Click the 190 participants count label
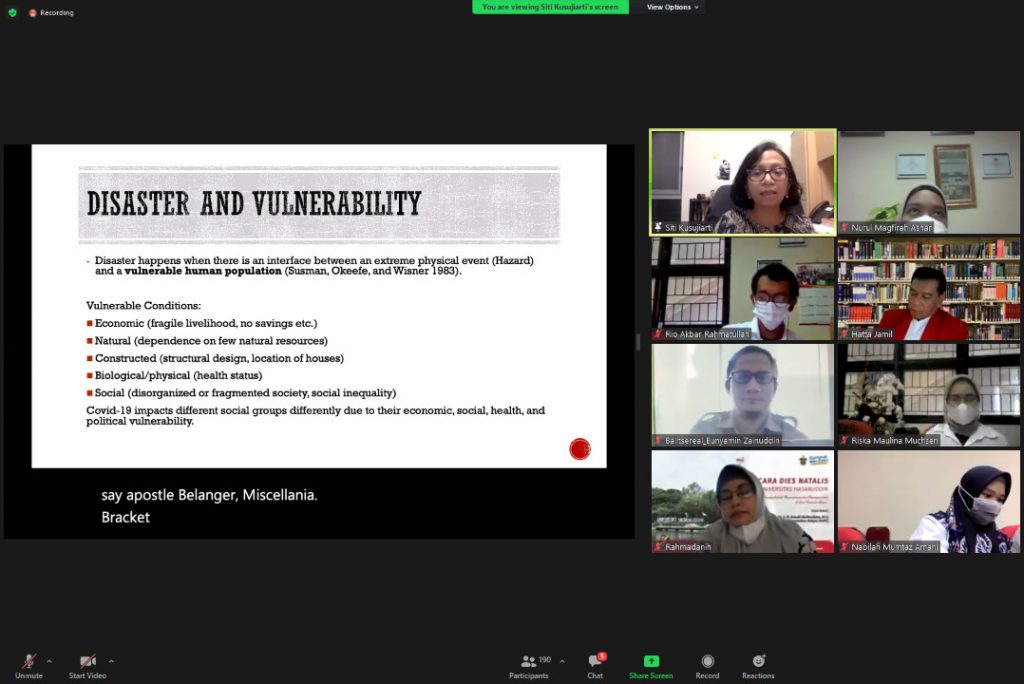Image resolution: width=1024 pixels, height=684 pixels. [543, 658]
